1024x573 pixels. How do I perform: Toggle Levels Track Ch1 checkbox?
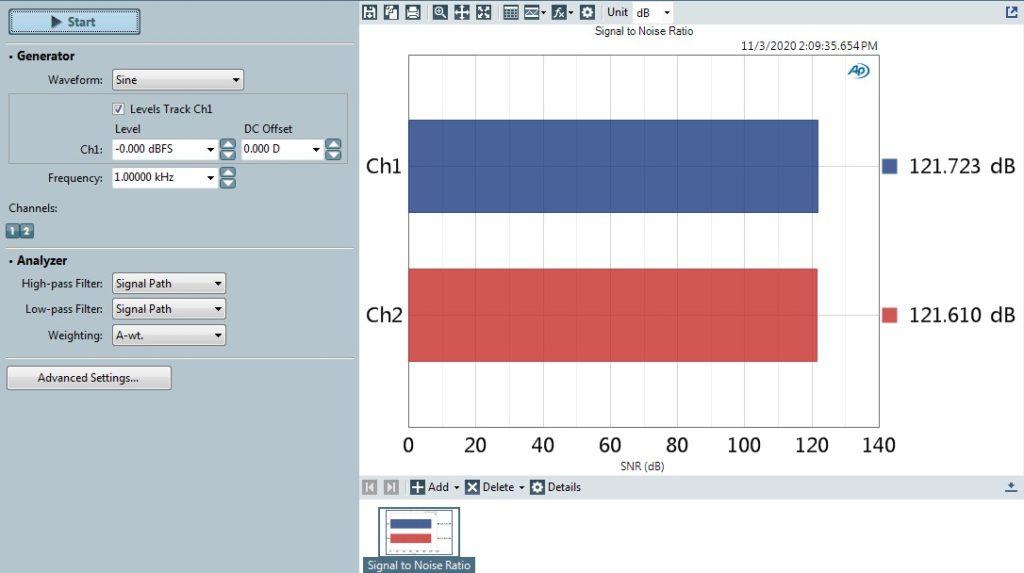(119, 109)
